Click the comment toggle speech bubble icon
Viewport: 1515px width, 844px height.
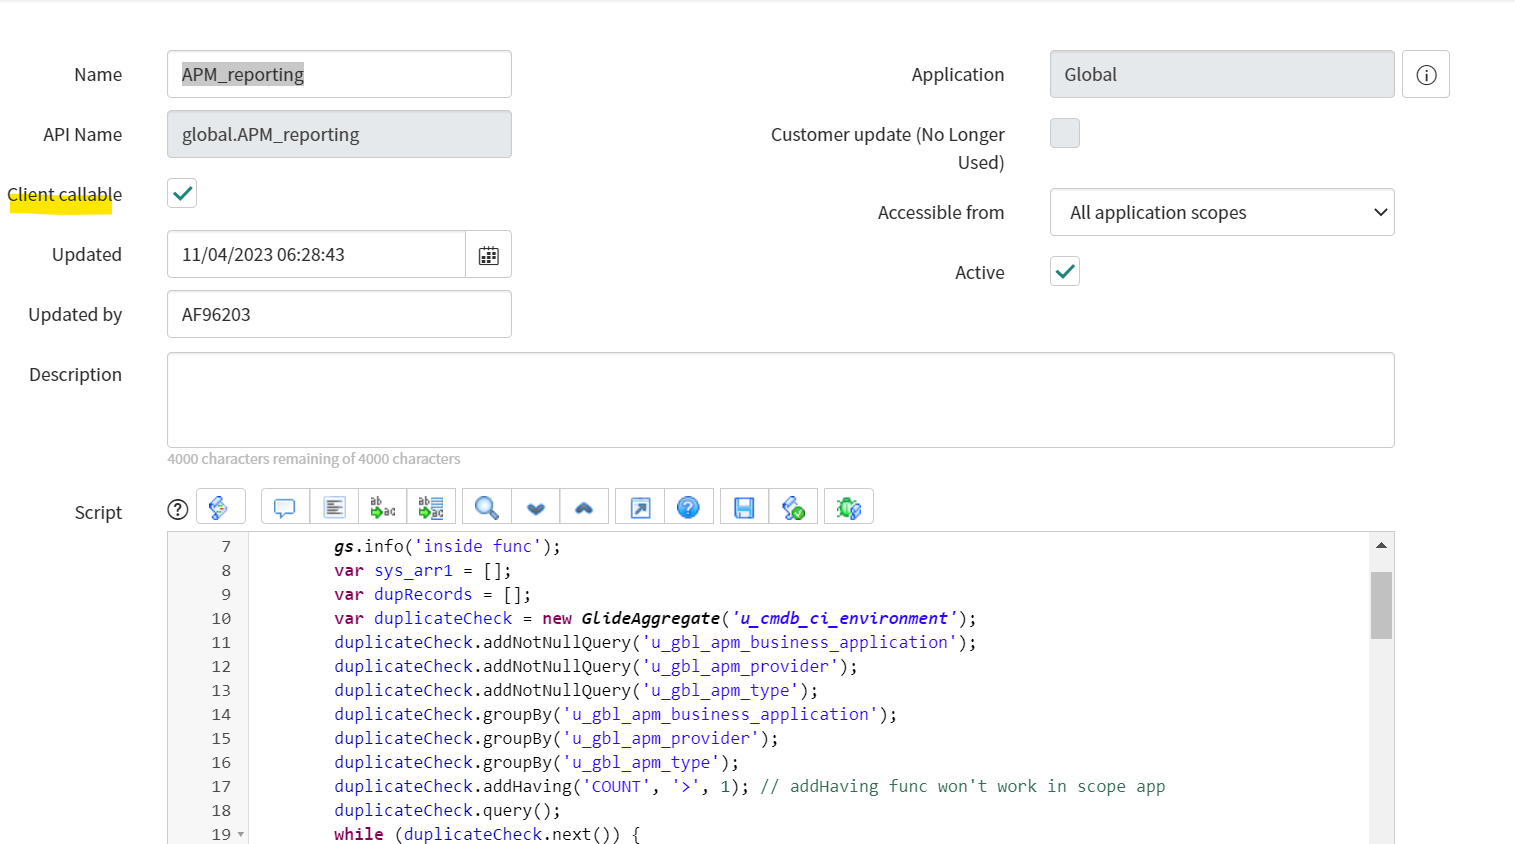[285, 507]
